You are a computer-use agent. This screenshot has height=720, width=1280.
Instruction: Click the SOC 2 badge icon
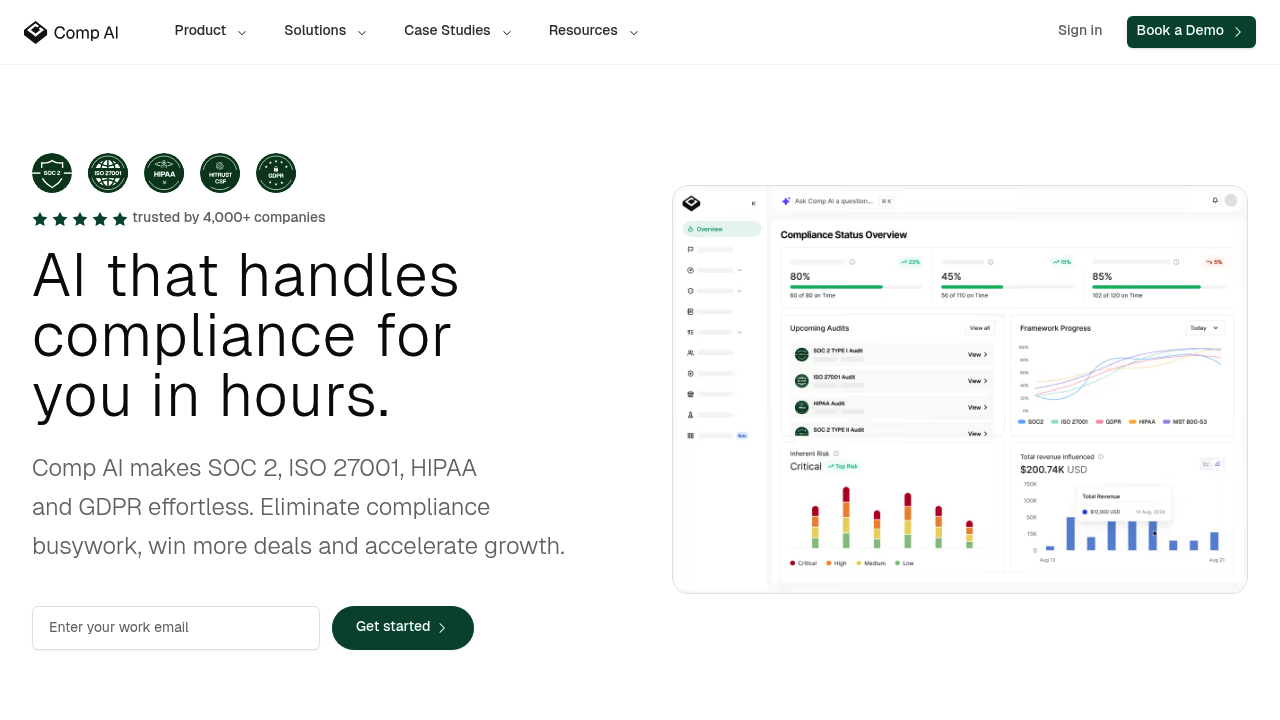(x=52, y=173)
